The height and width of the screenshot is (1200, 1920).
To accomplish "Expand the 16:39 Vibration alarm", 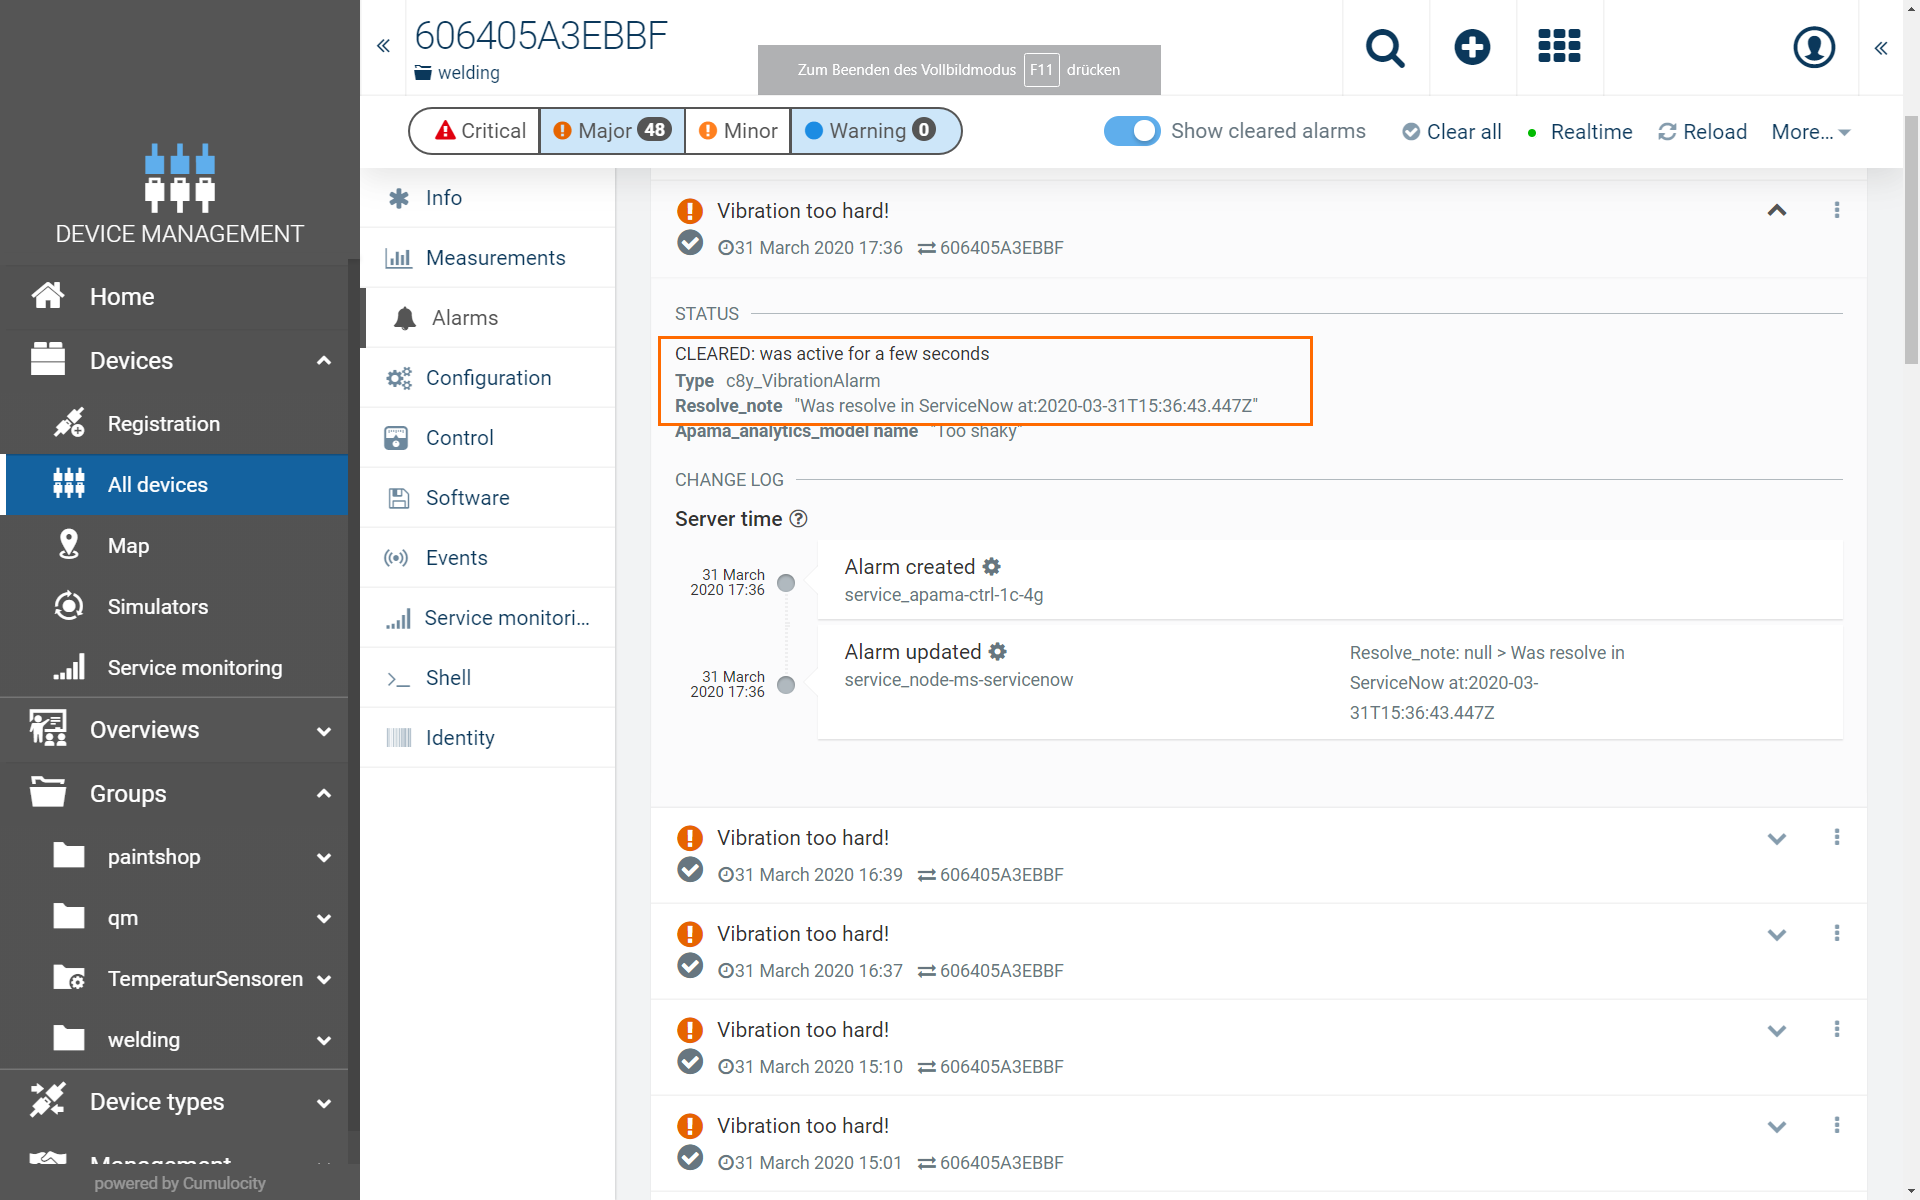I will (1777, 839).
